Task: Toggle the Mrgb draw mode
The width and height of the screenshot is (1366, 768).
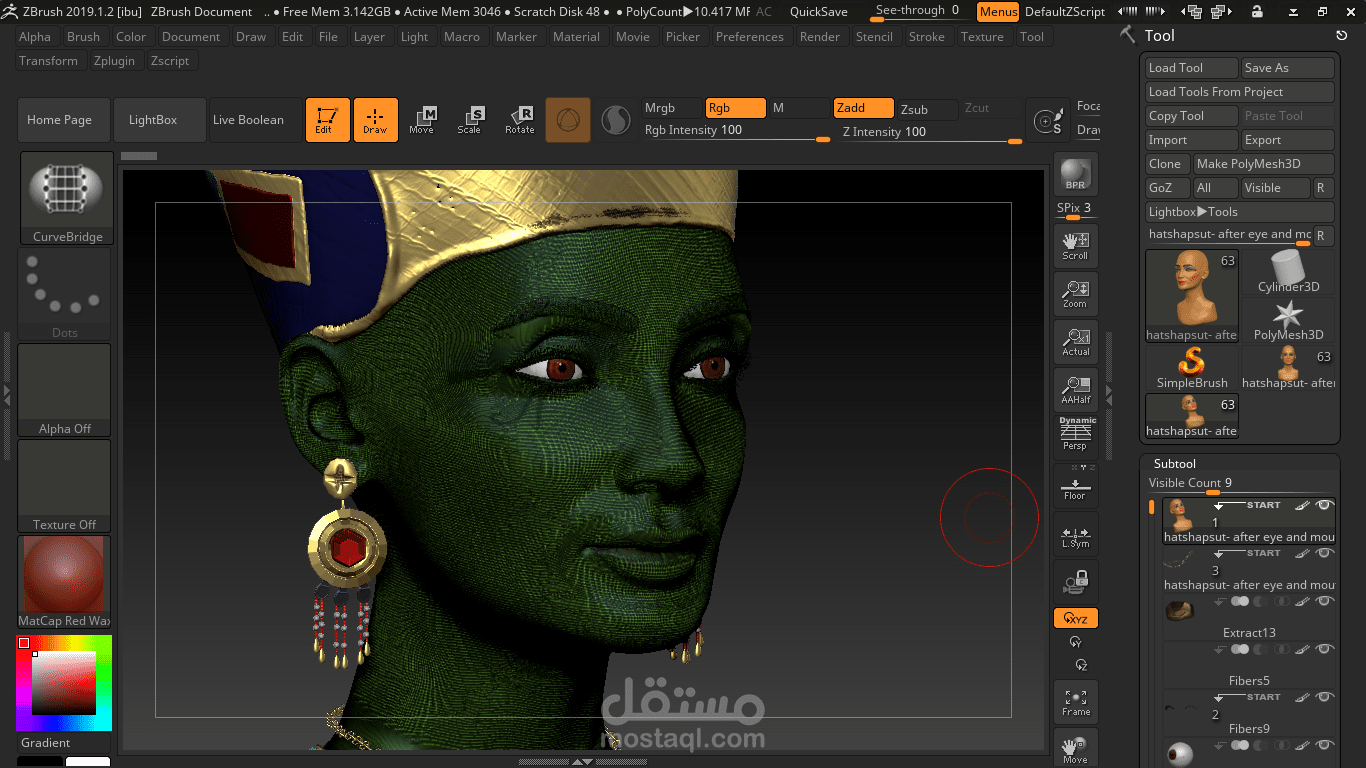Action: [x=671, y=108]
